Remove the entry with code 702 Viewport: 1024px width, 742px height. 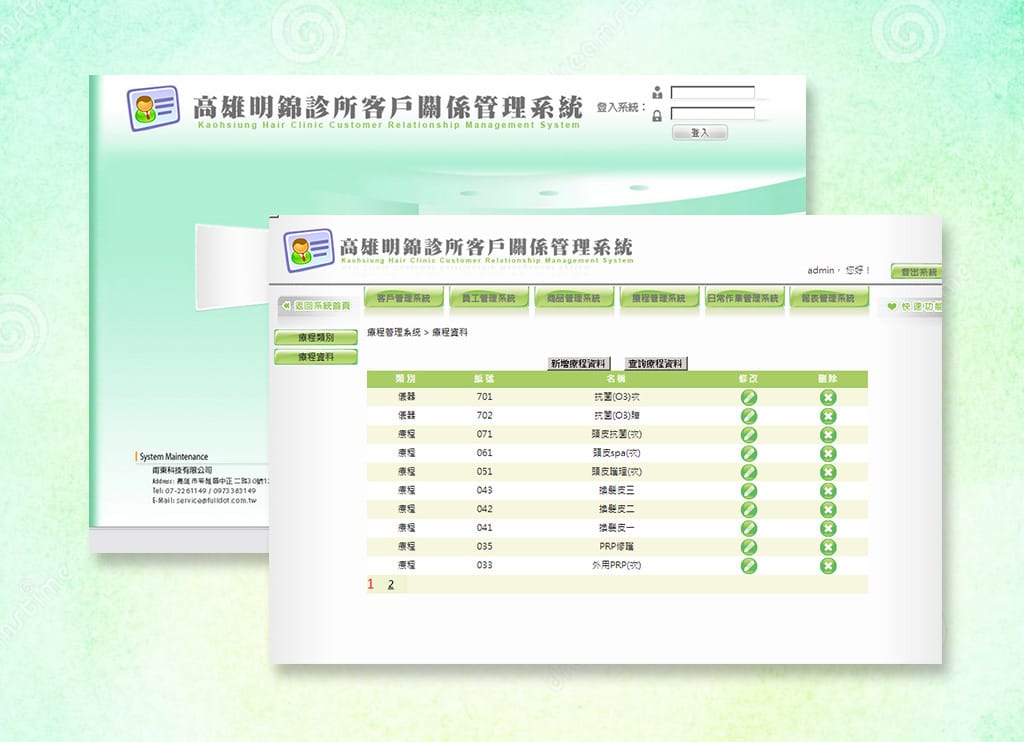[x=828, y=416]
